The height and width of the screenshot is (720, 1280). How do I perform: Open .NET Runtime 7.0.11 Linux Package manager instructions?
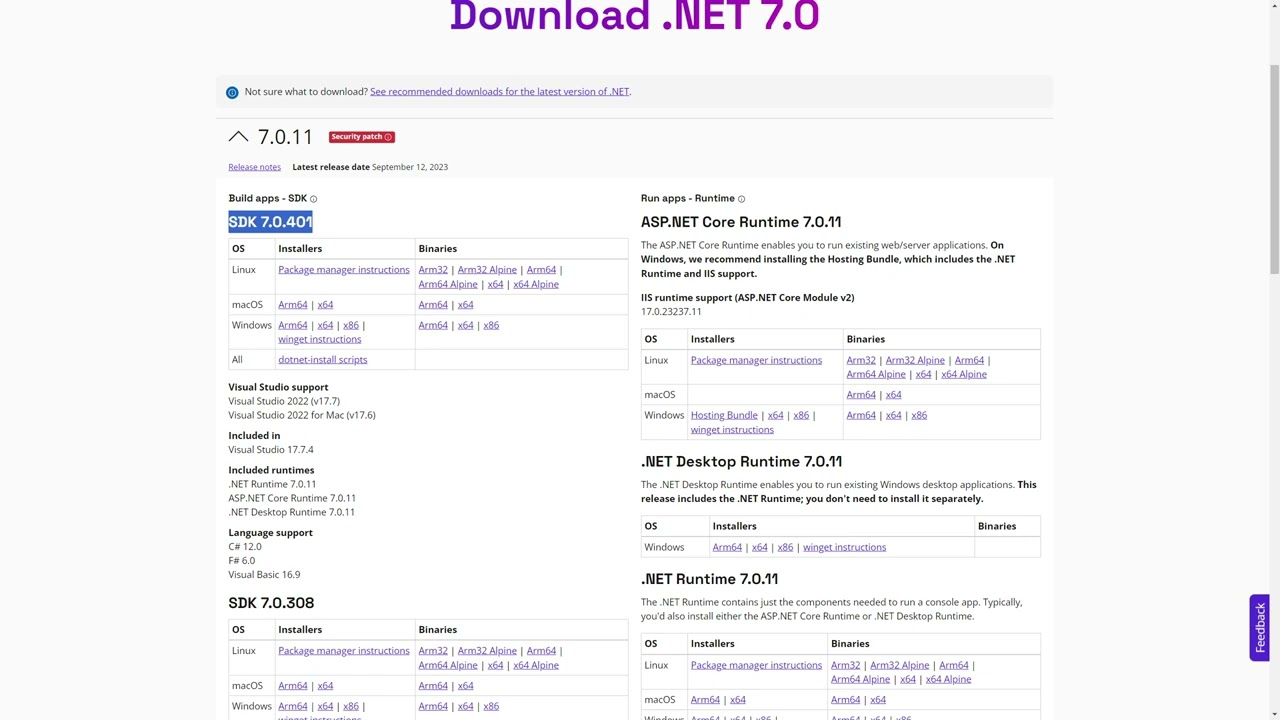pos(756,665)
